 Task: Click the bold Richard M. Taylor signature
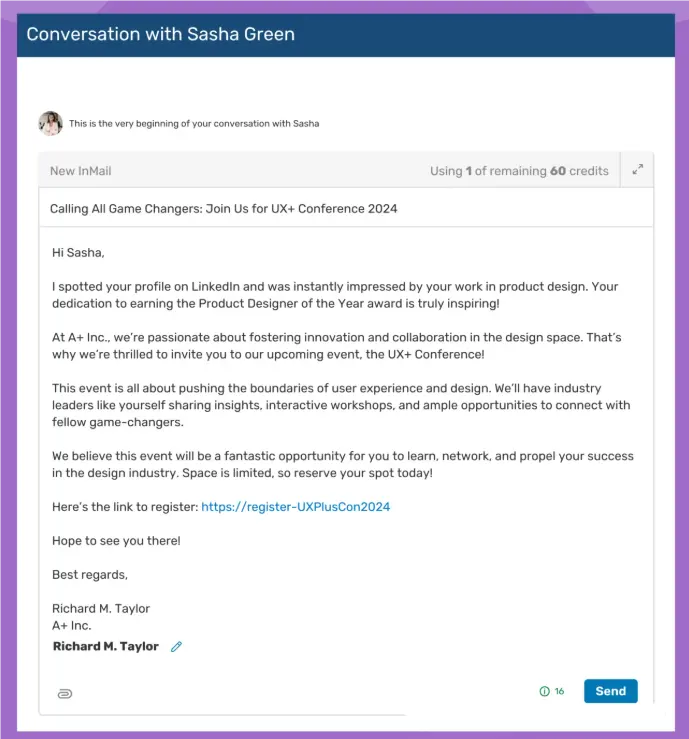(x=105, y=647)
